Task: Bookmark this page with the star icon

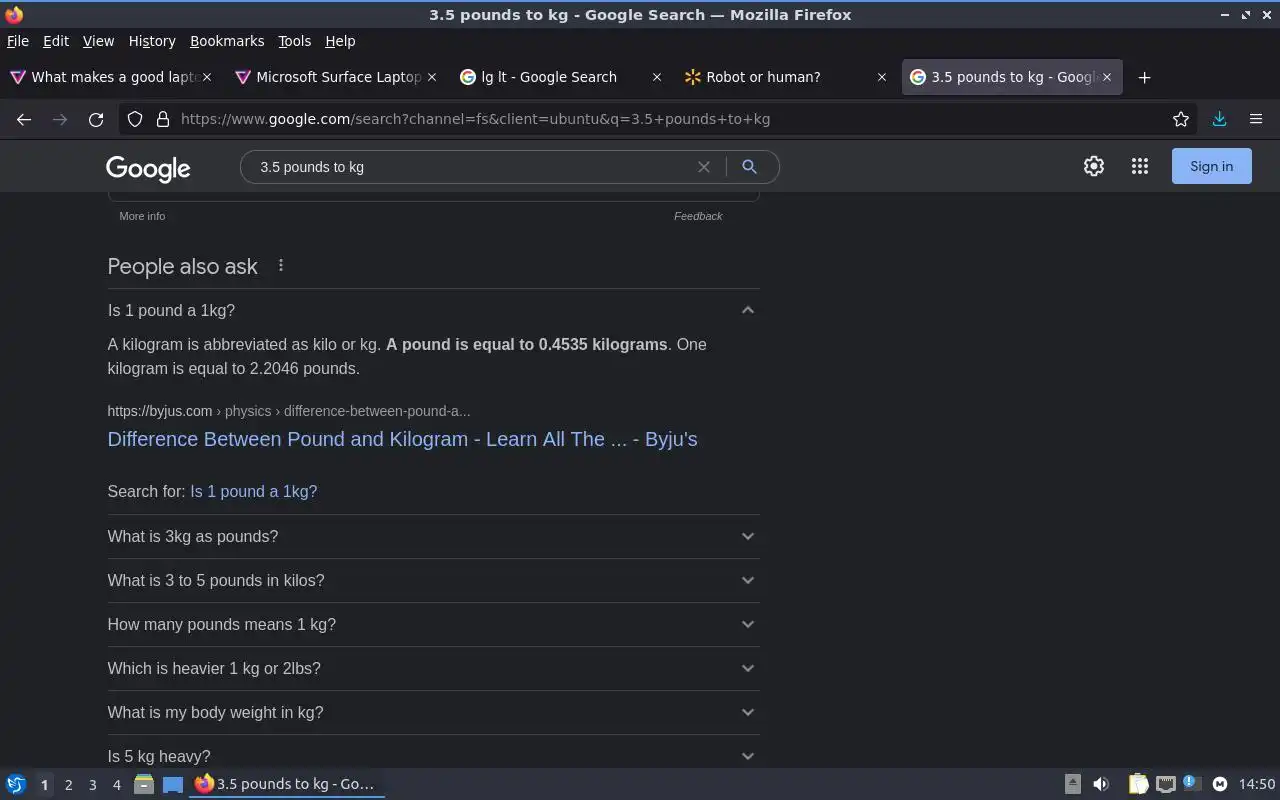Action: tap(1181, 119)
